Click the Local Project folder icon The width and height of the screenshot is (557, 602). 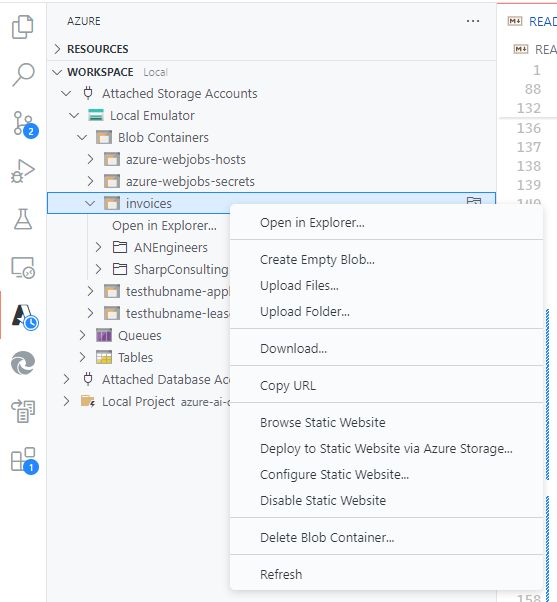[x=88, y=401]
